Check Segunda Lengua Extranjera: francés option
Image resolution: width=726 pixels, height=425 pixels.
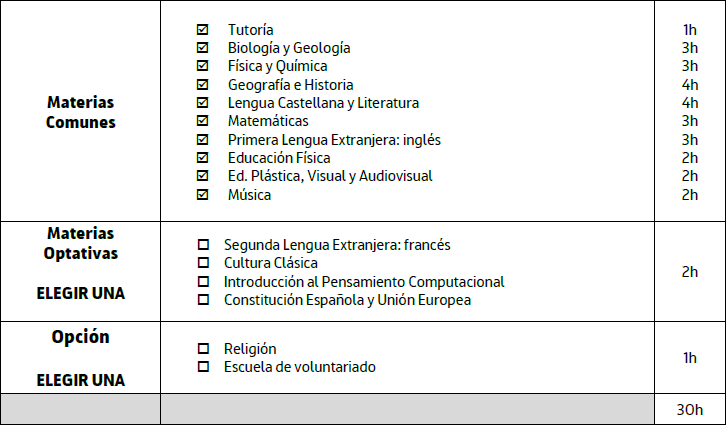click(x=204, y=244)
